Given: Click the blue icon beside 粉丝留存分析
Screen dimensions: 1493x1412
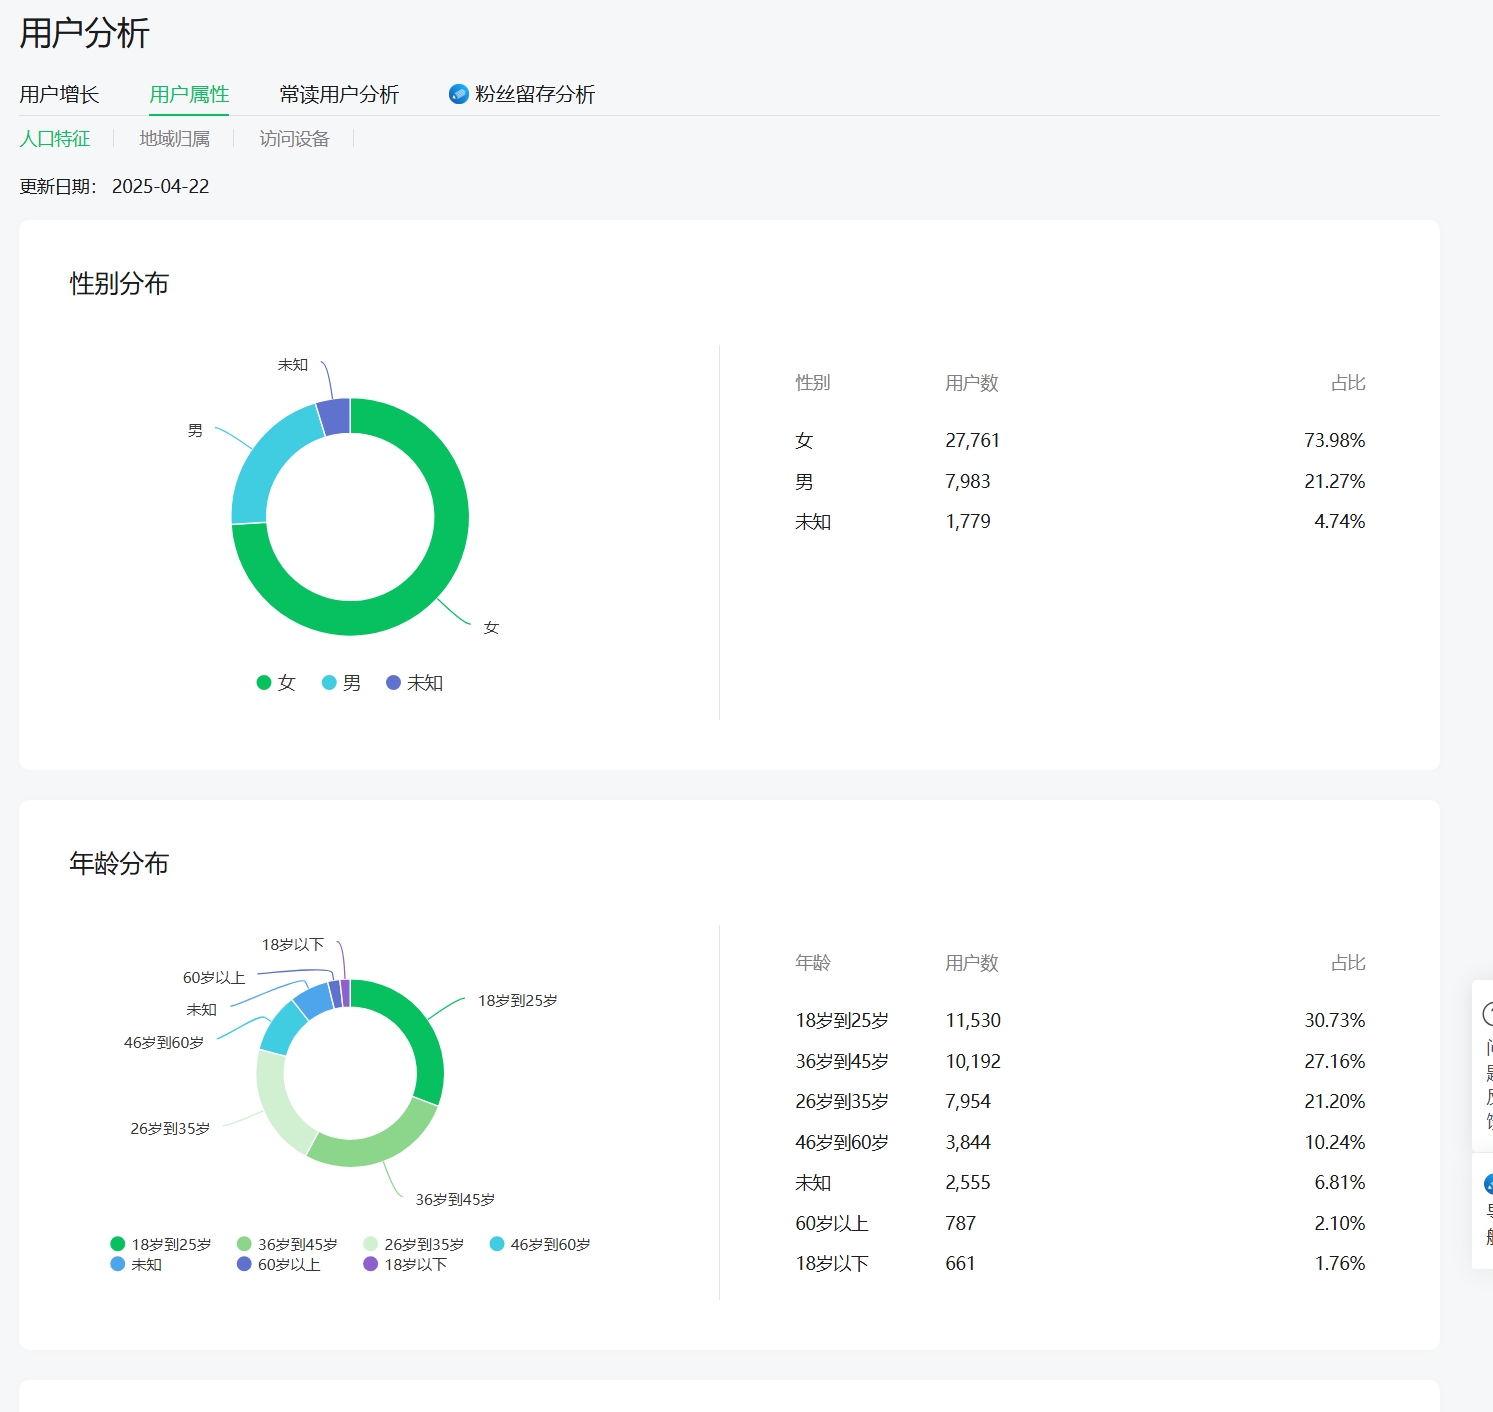Looking at the screenshot, I should [458, 94].
